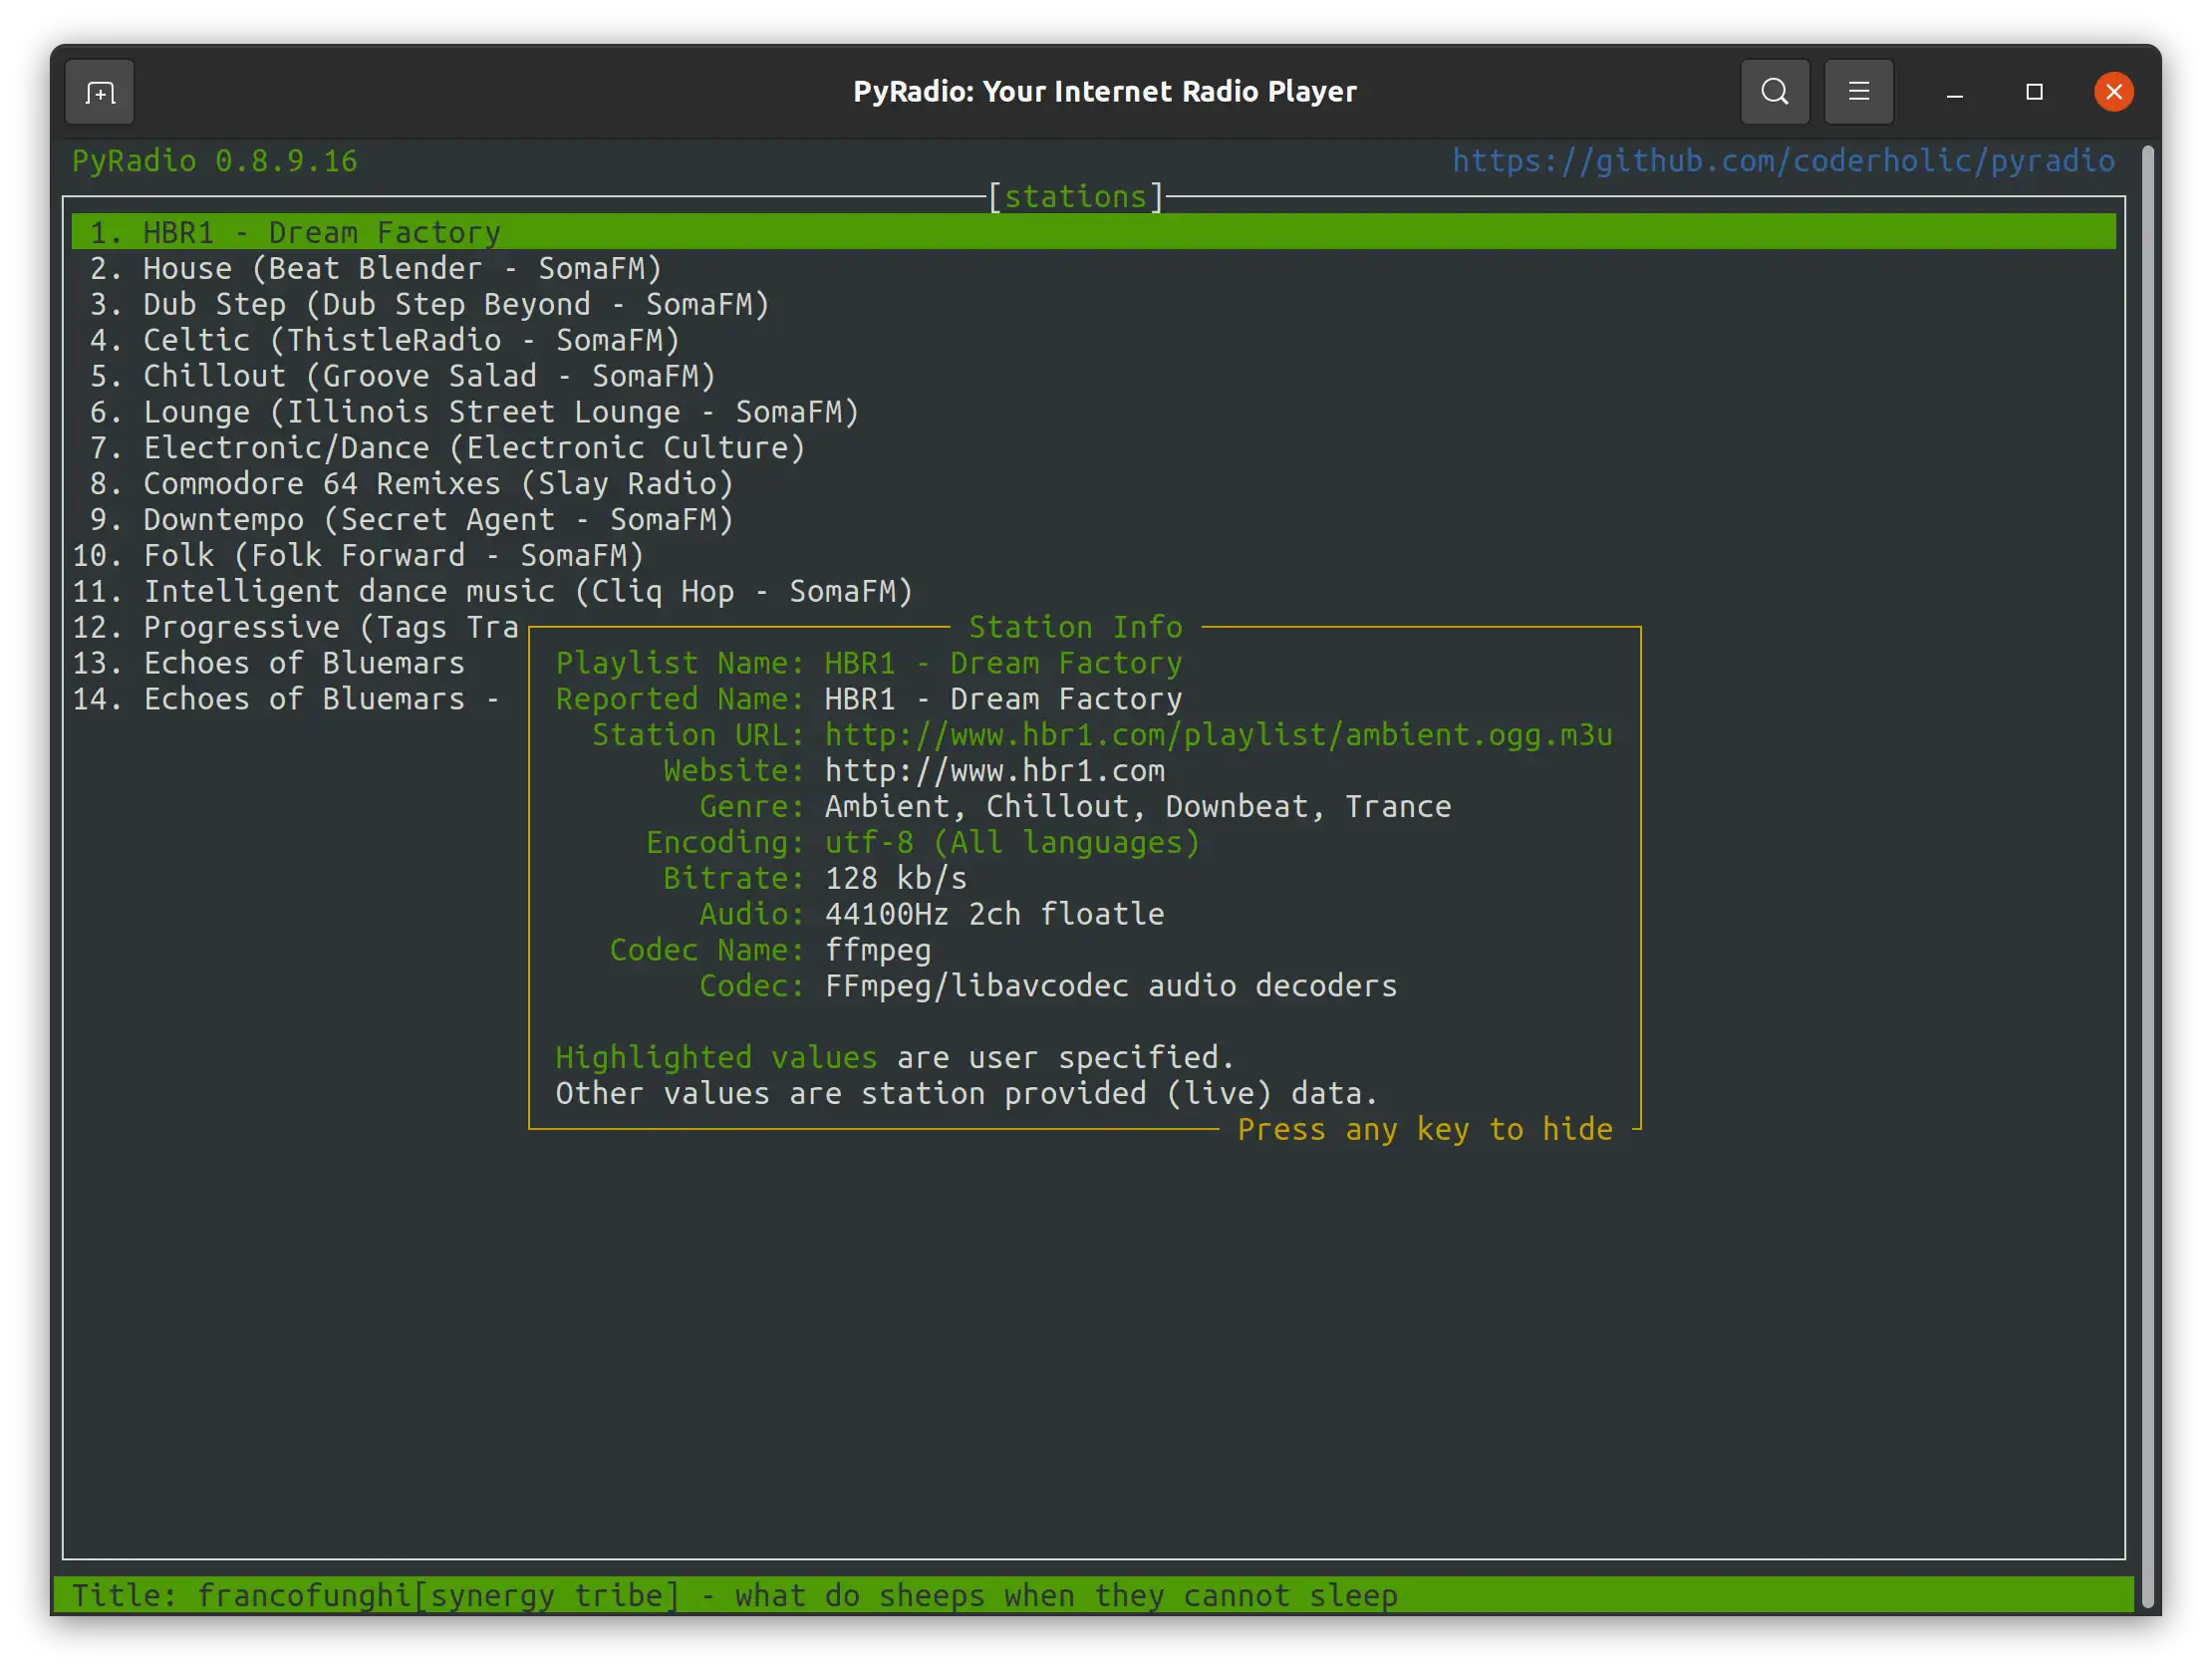
Task: Click the Station URL http://www.hbr1.com/playlist
Action: pyautogui.click(x=1219, y=734)
